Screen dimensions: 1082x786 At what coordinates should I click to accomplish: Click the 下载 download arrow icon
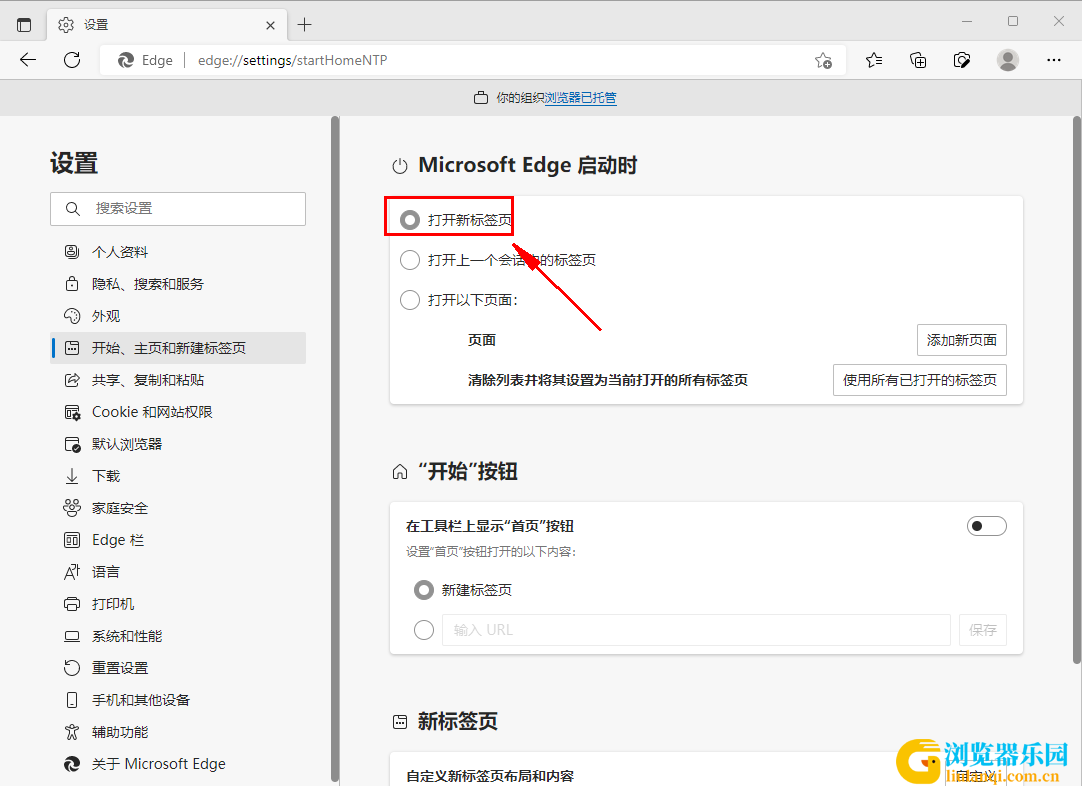tap(72, 476)
